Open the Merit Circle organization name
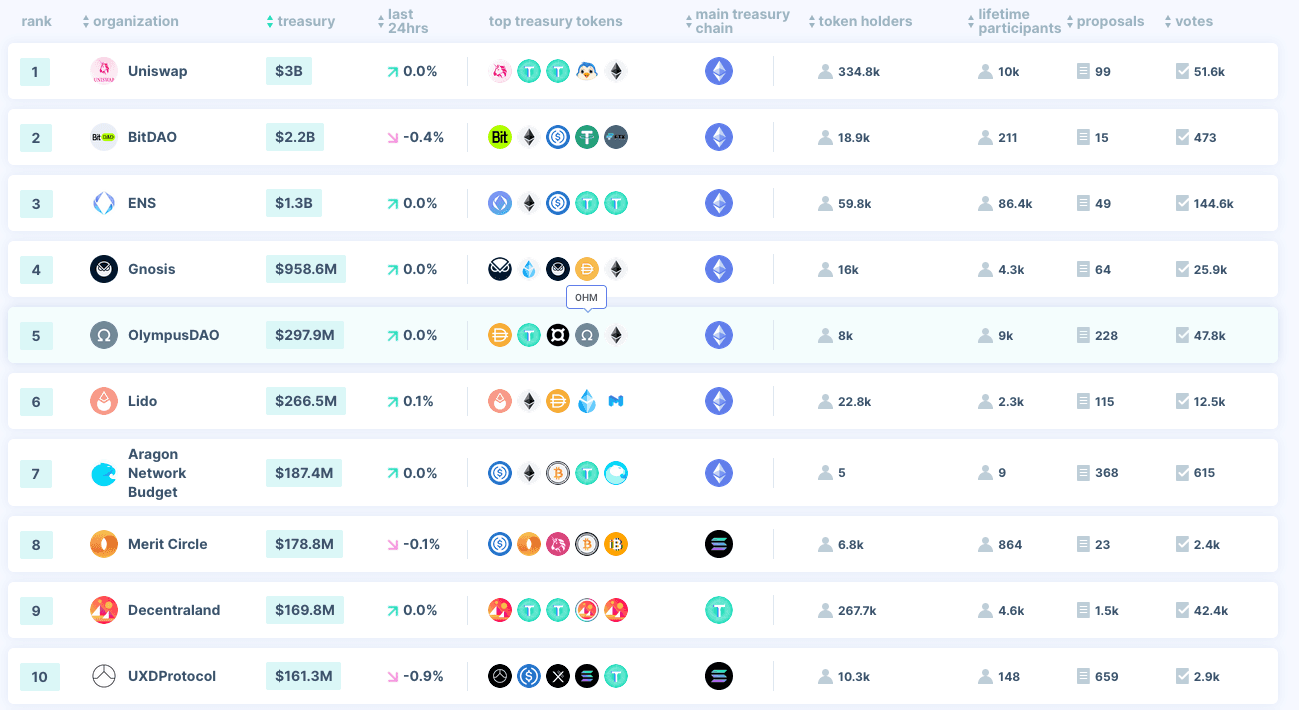 tap(167, 544)
